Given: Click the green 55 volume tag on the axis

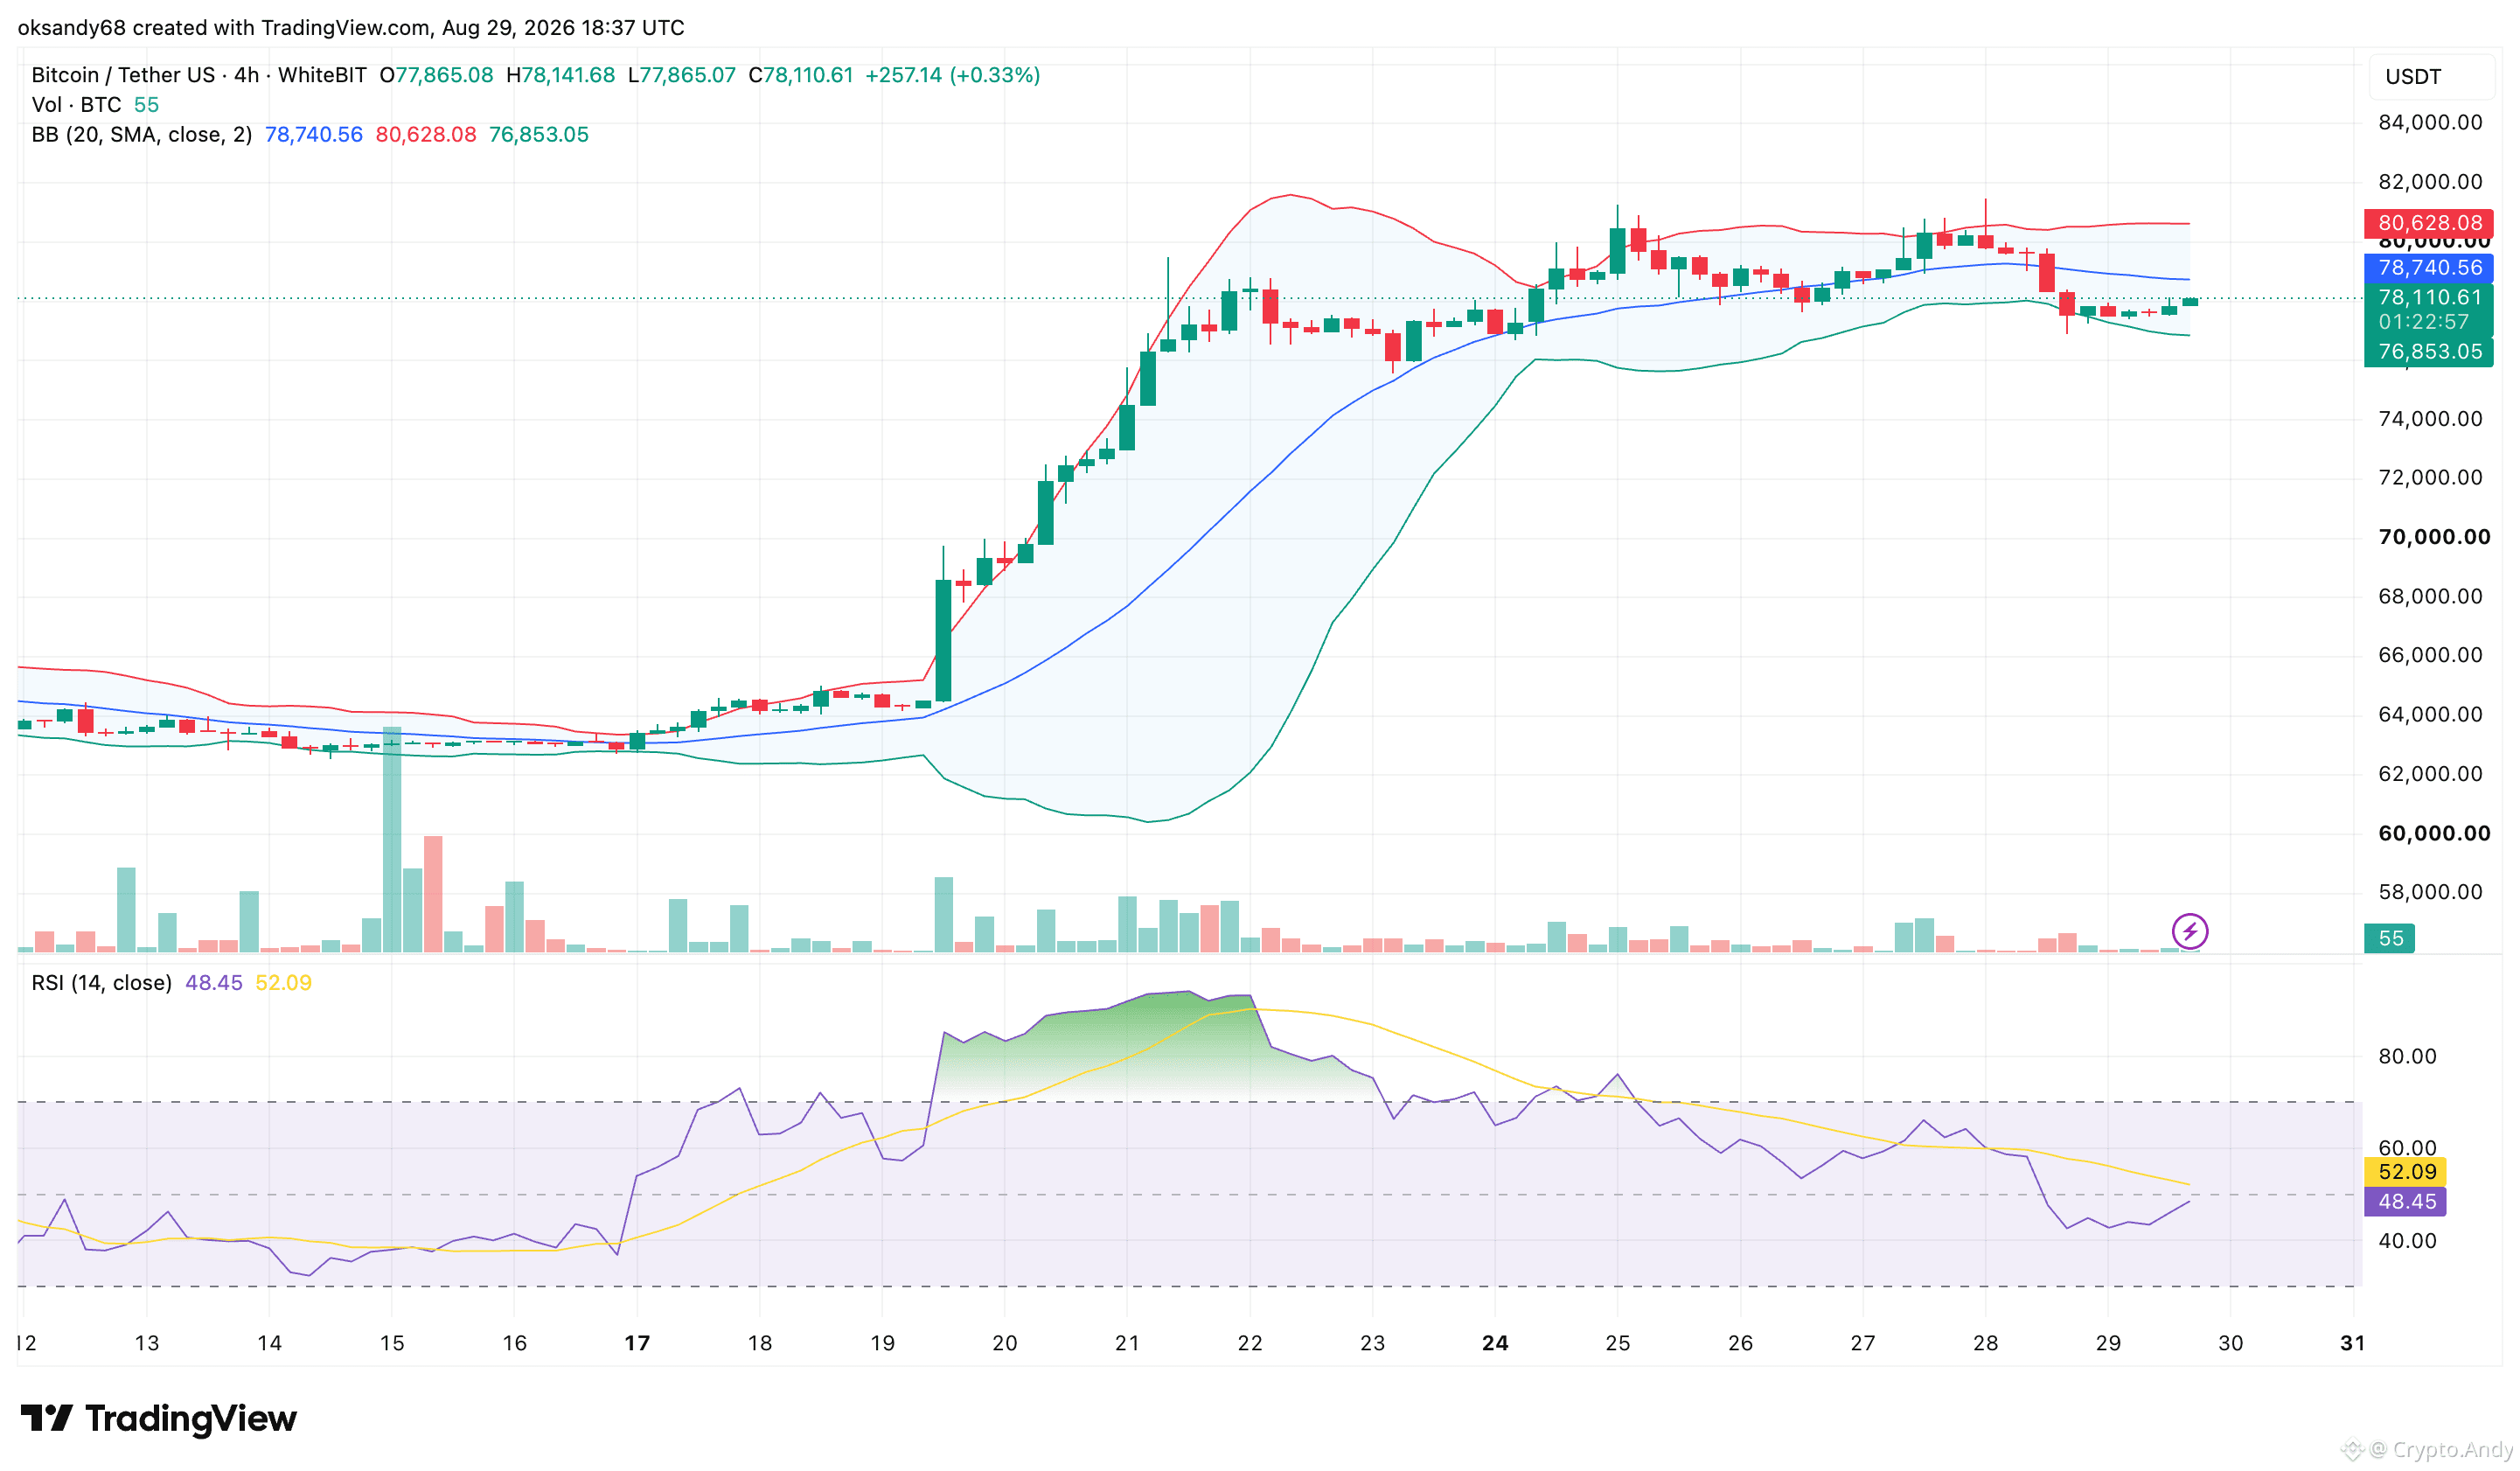Looking at the screenshot, I should pos(2389,938).
